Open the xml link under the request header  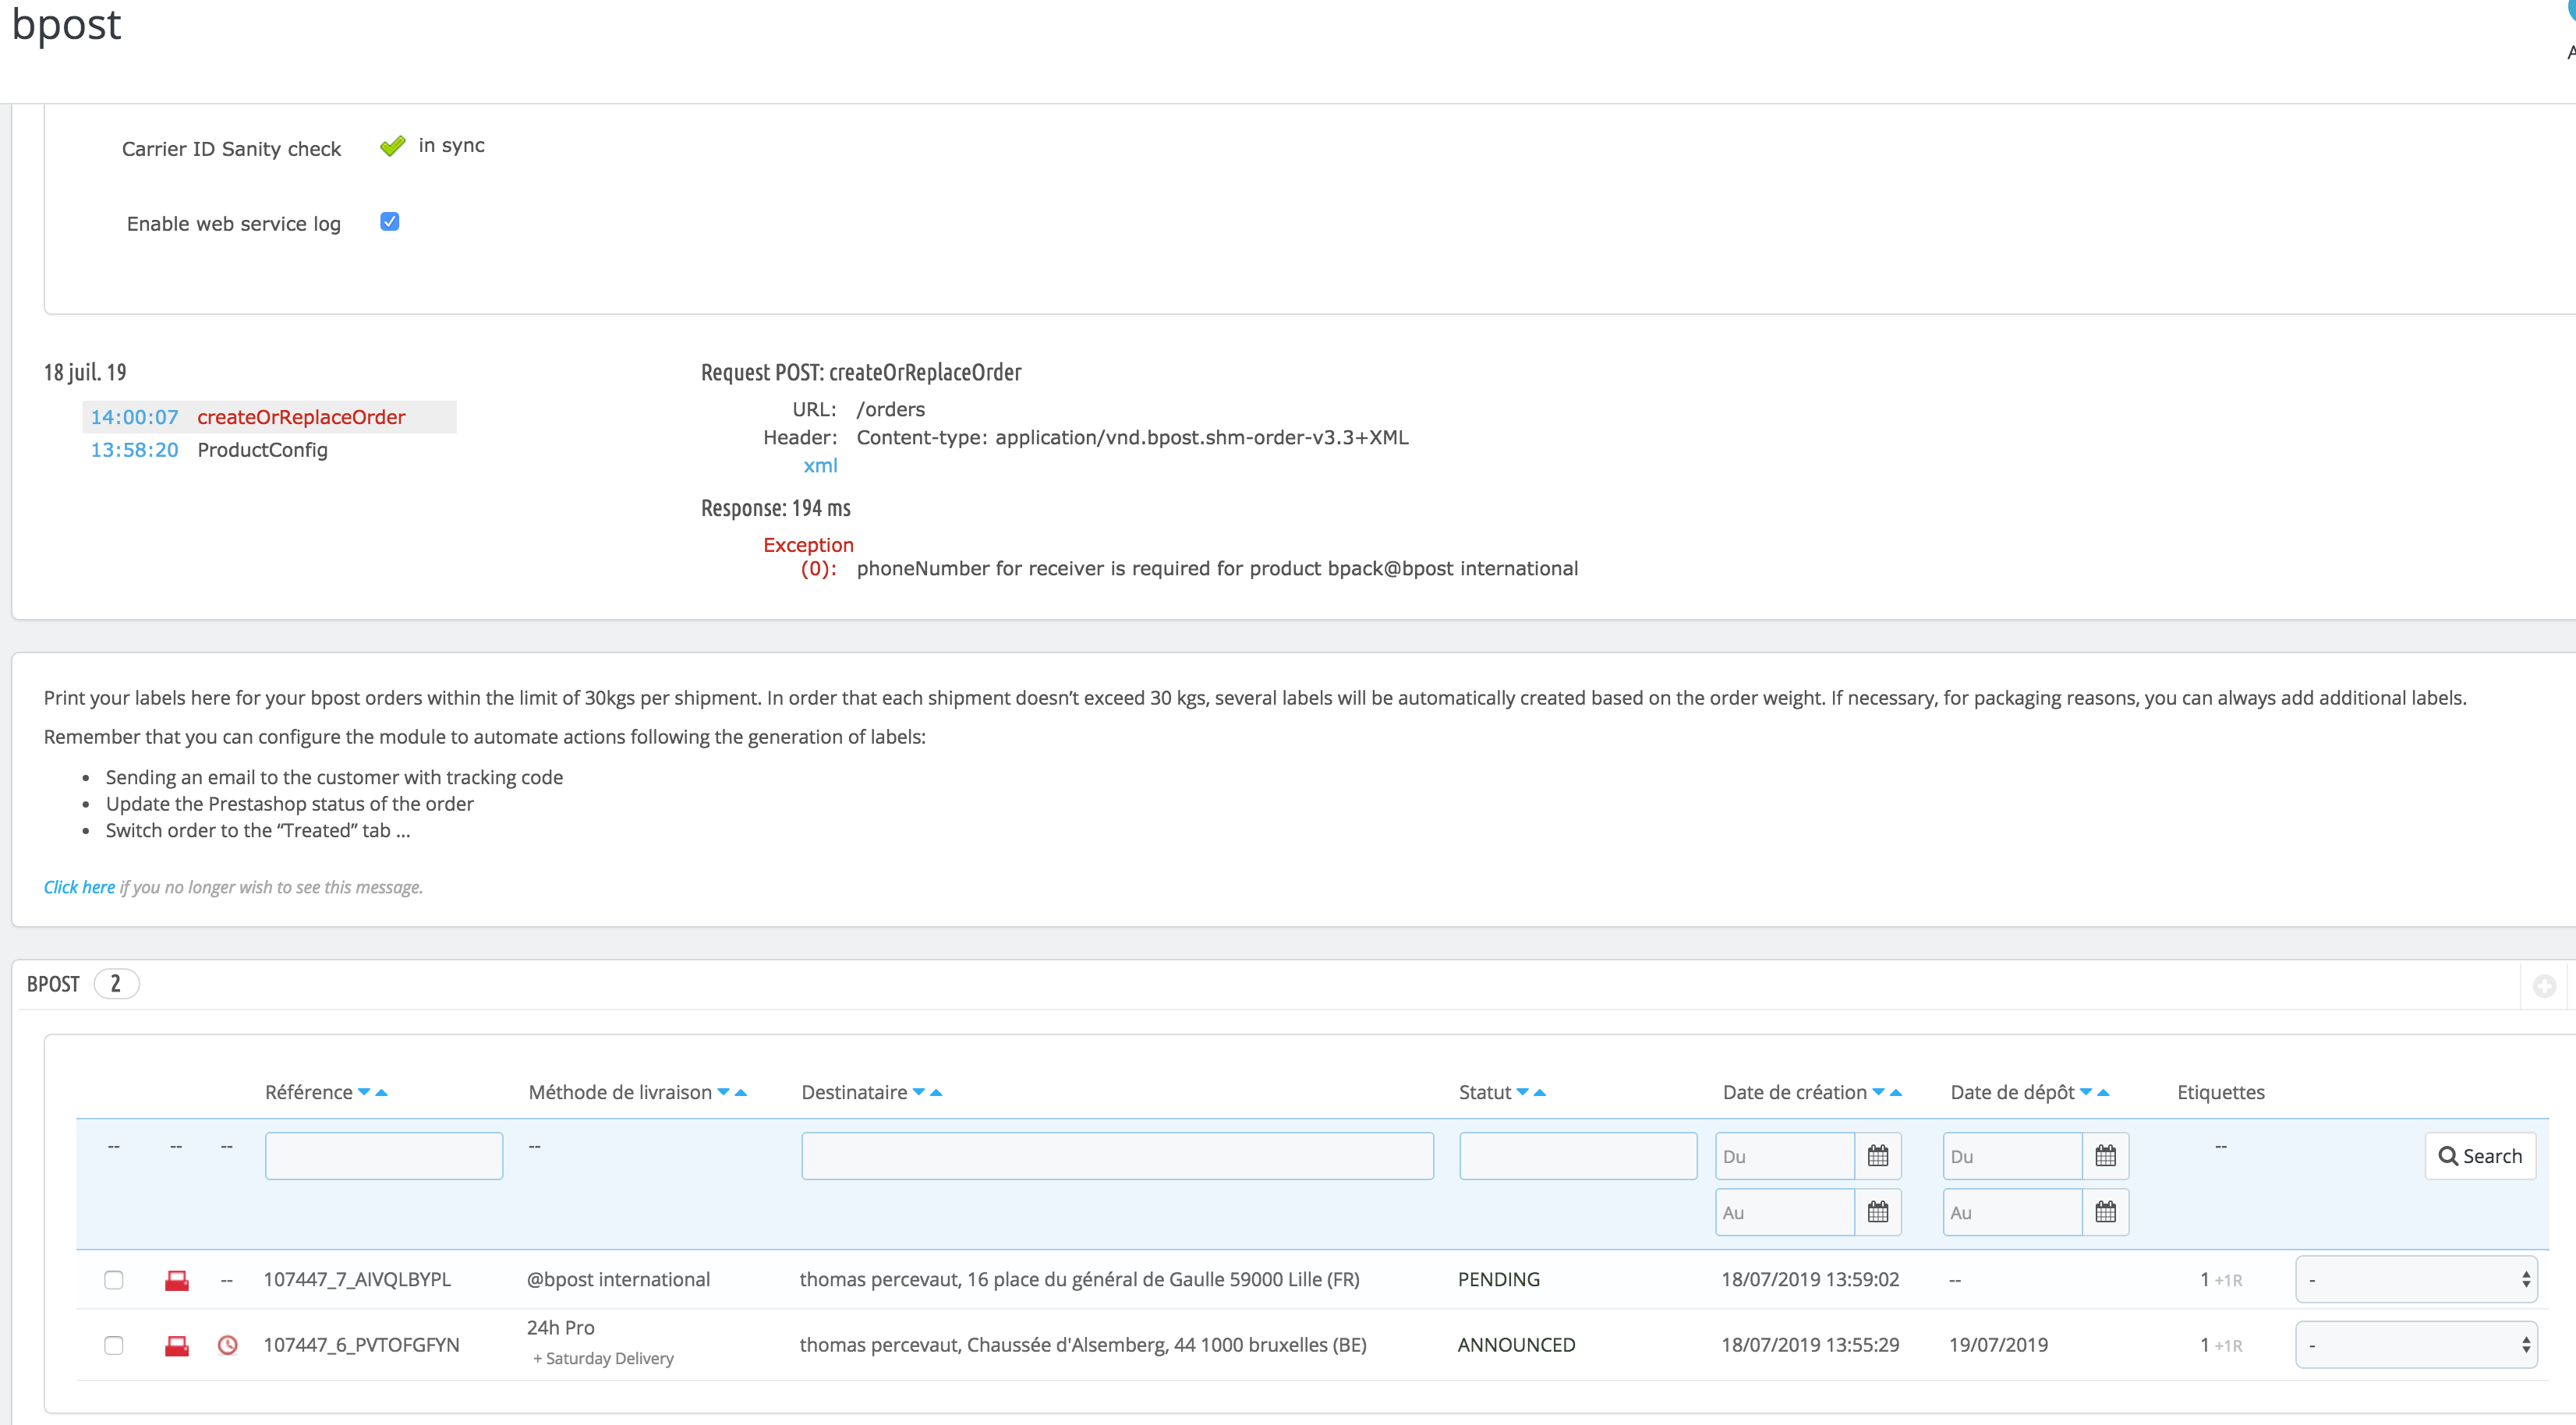pos(820,466)
